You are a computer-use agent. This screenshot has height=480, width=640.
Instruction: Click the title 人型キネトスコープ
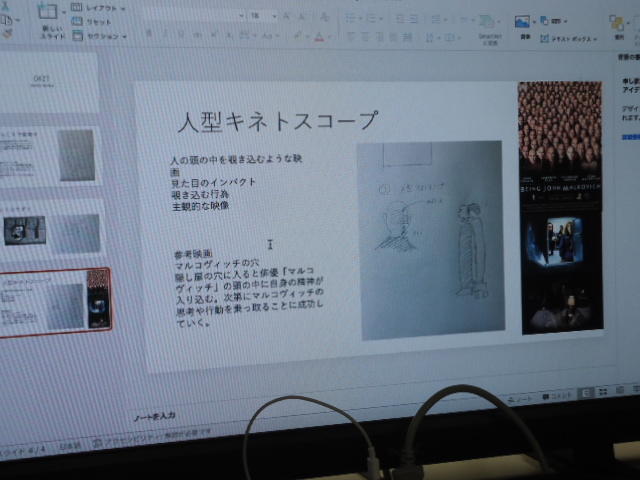pos(278,121)
